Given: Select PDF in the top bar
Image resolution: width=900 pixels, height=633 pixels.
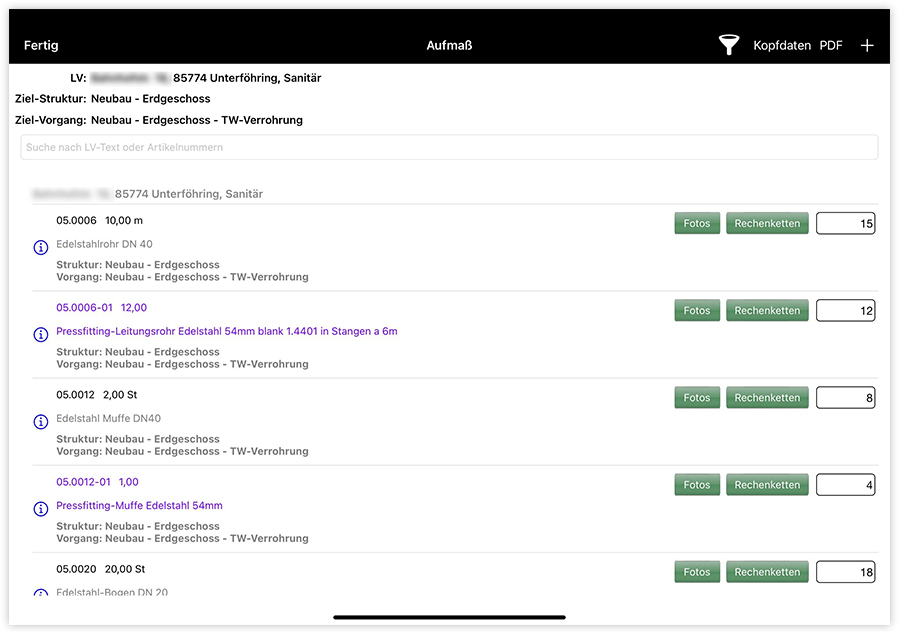Looking at the screenshot, I should [830, 45].
